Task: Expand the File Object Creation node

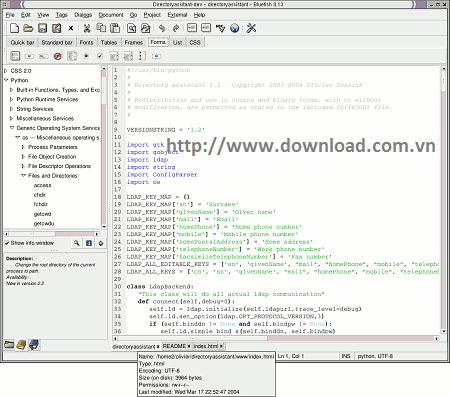Action: coord(23,156)
